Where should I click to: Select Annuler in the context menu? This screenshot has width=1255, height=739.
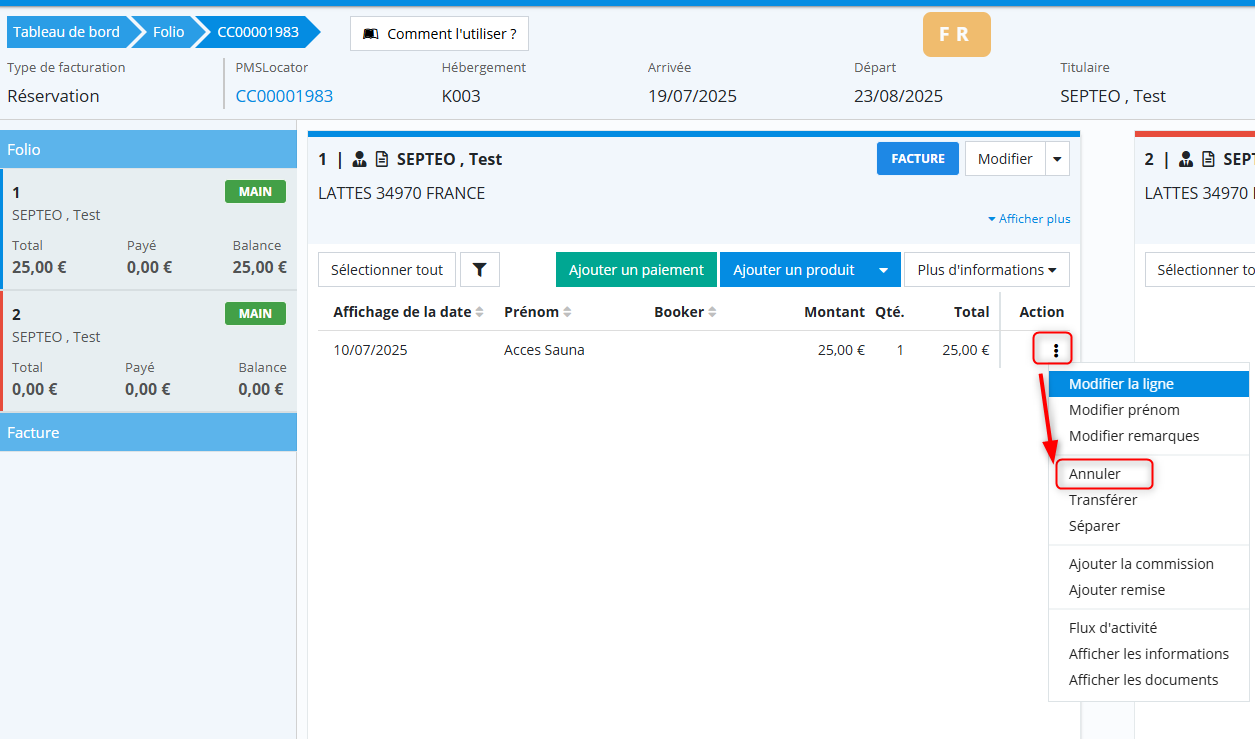(x=1095, y=474)
